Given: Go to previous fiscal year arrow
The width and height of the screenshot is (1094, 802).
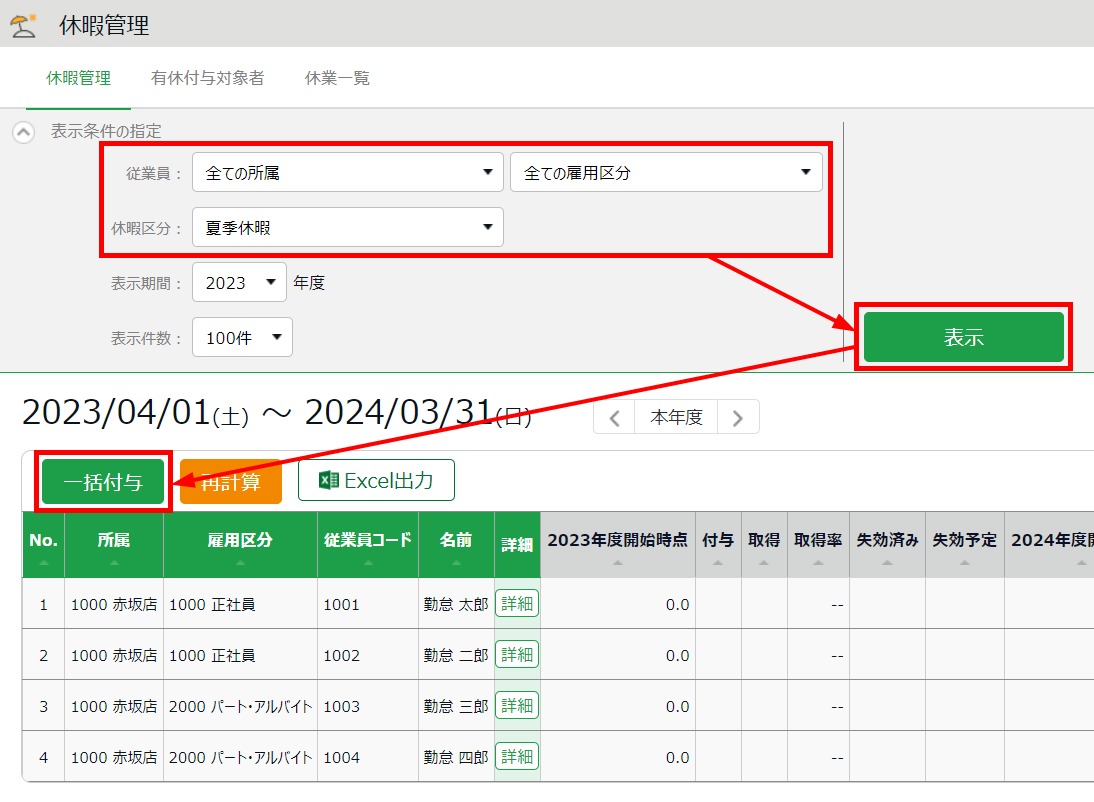Looking at the screenshot, I should point(614,418).
